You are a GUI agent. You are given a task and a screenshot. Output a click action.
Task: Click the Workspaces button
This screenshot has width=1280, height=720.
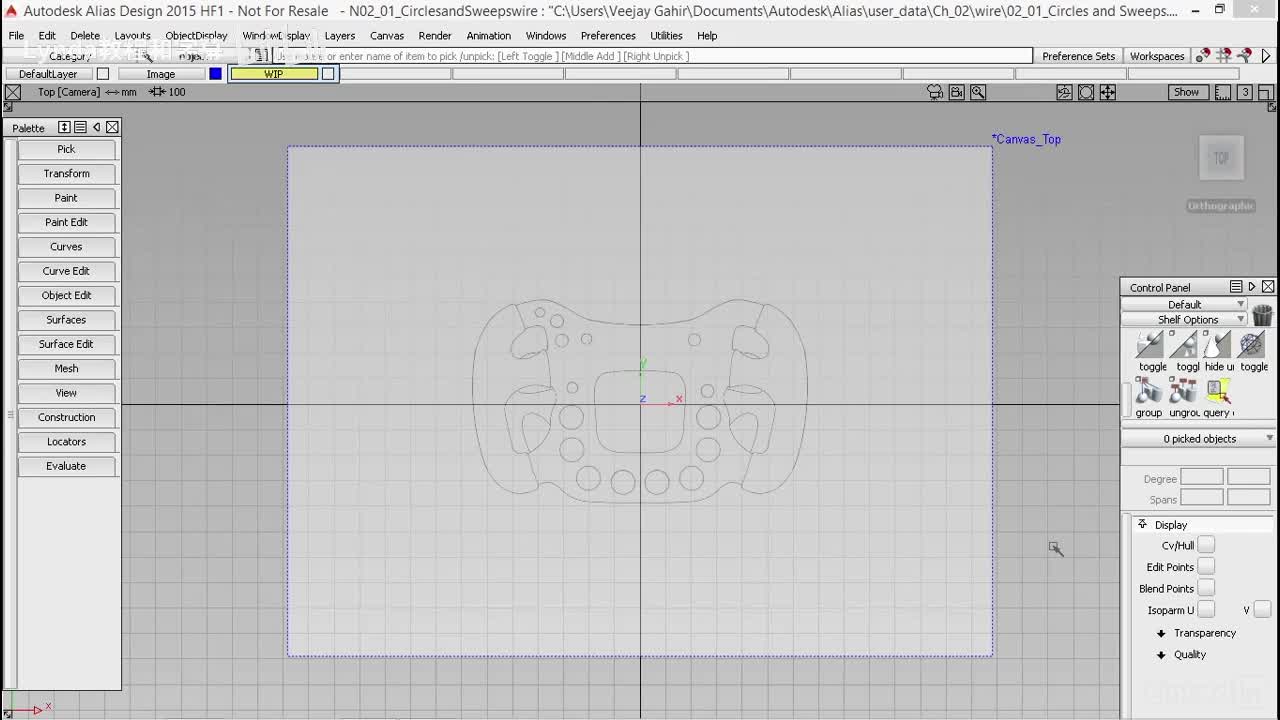pos(1157,56)
